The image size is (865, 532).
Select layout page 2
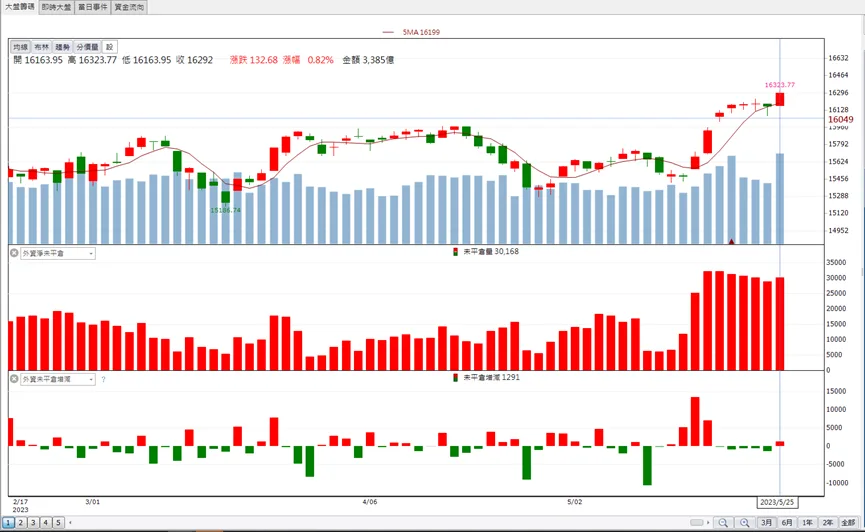(x=21, y=522)
